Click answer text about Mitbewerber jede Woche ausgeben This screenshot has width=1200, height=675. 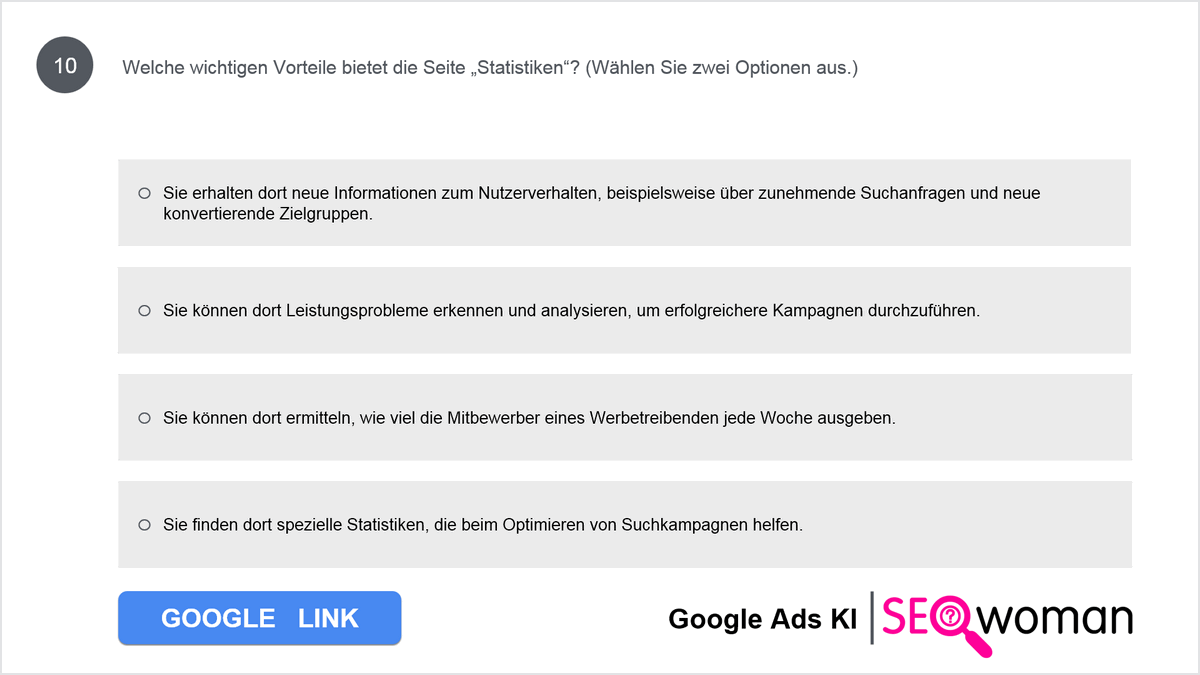529,417
